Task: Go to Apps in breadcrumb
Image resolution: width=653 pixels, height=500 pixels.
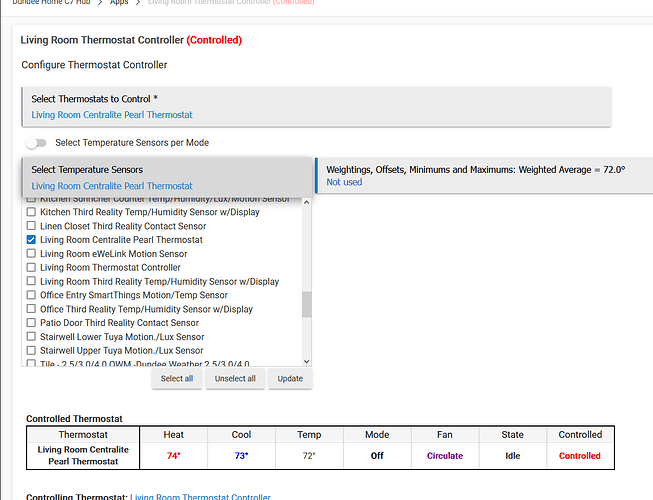Action: tap(119, 2)
